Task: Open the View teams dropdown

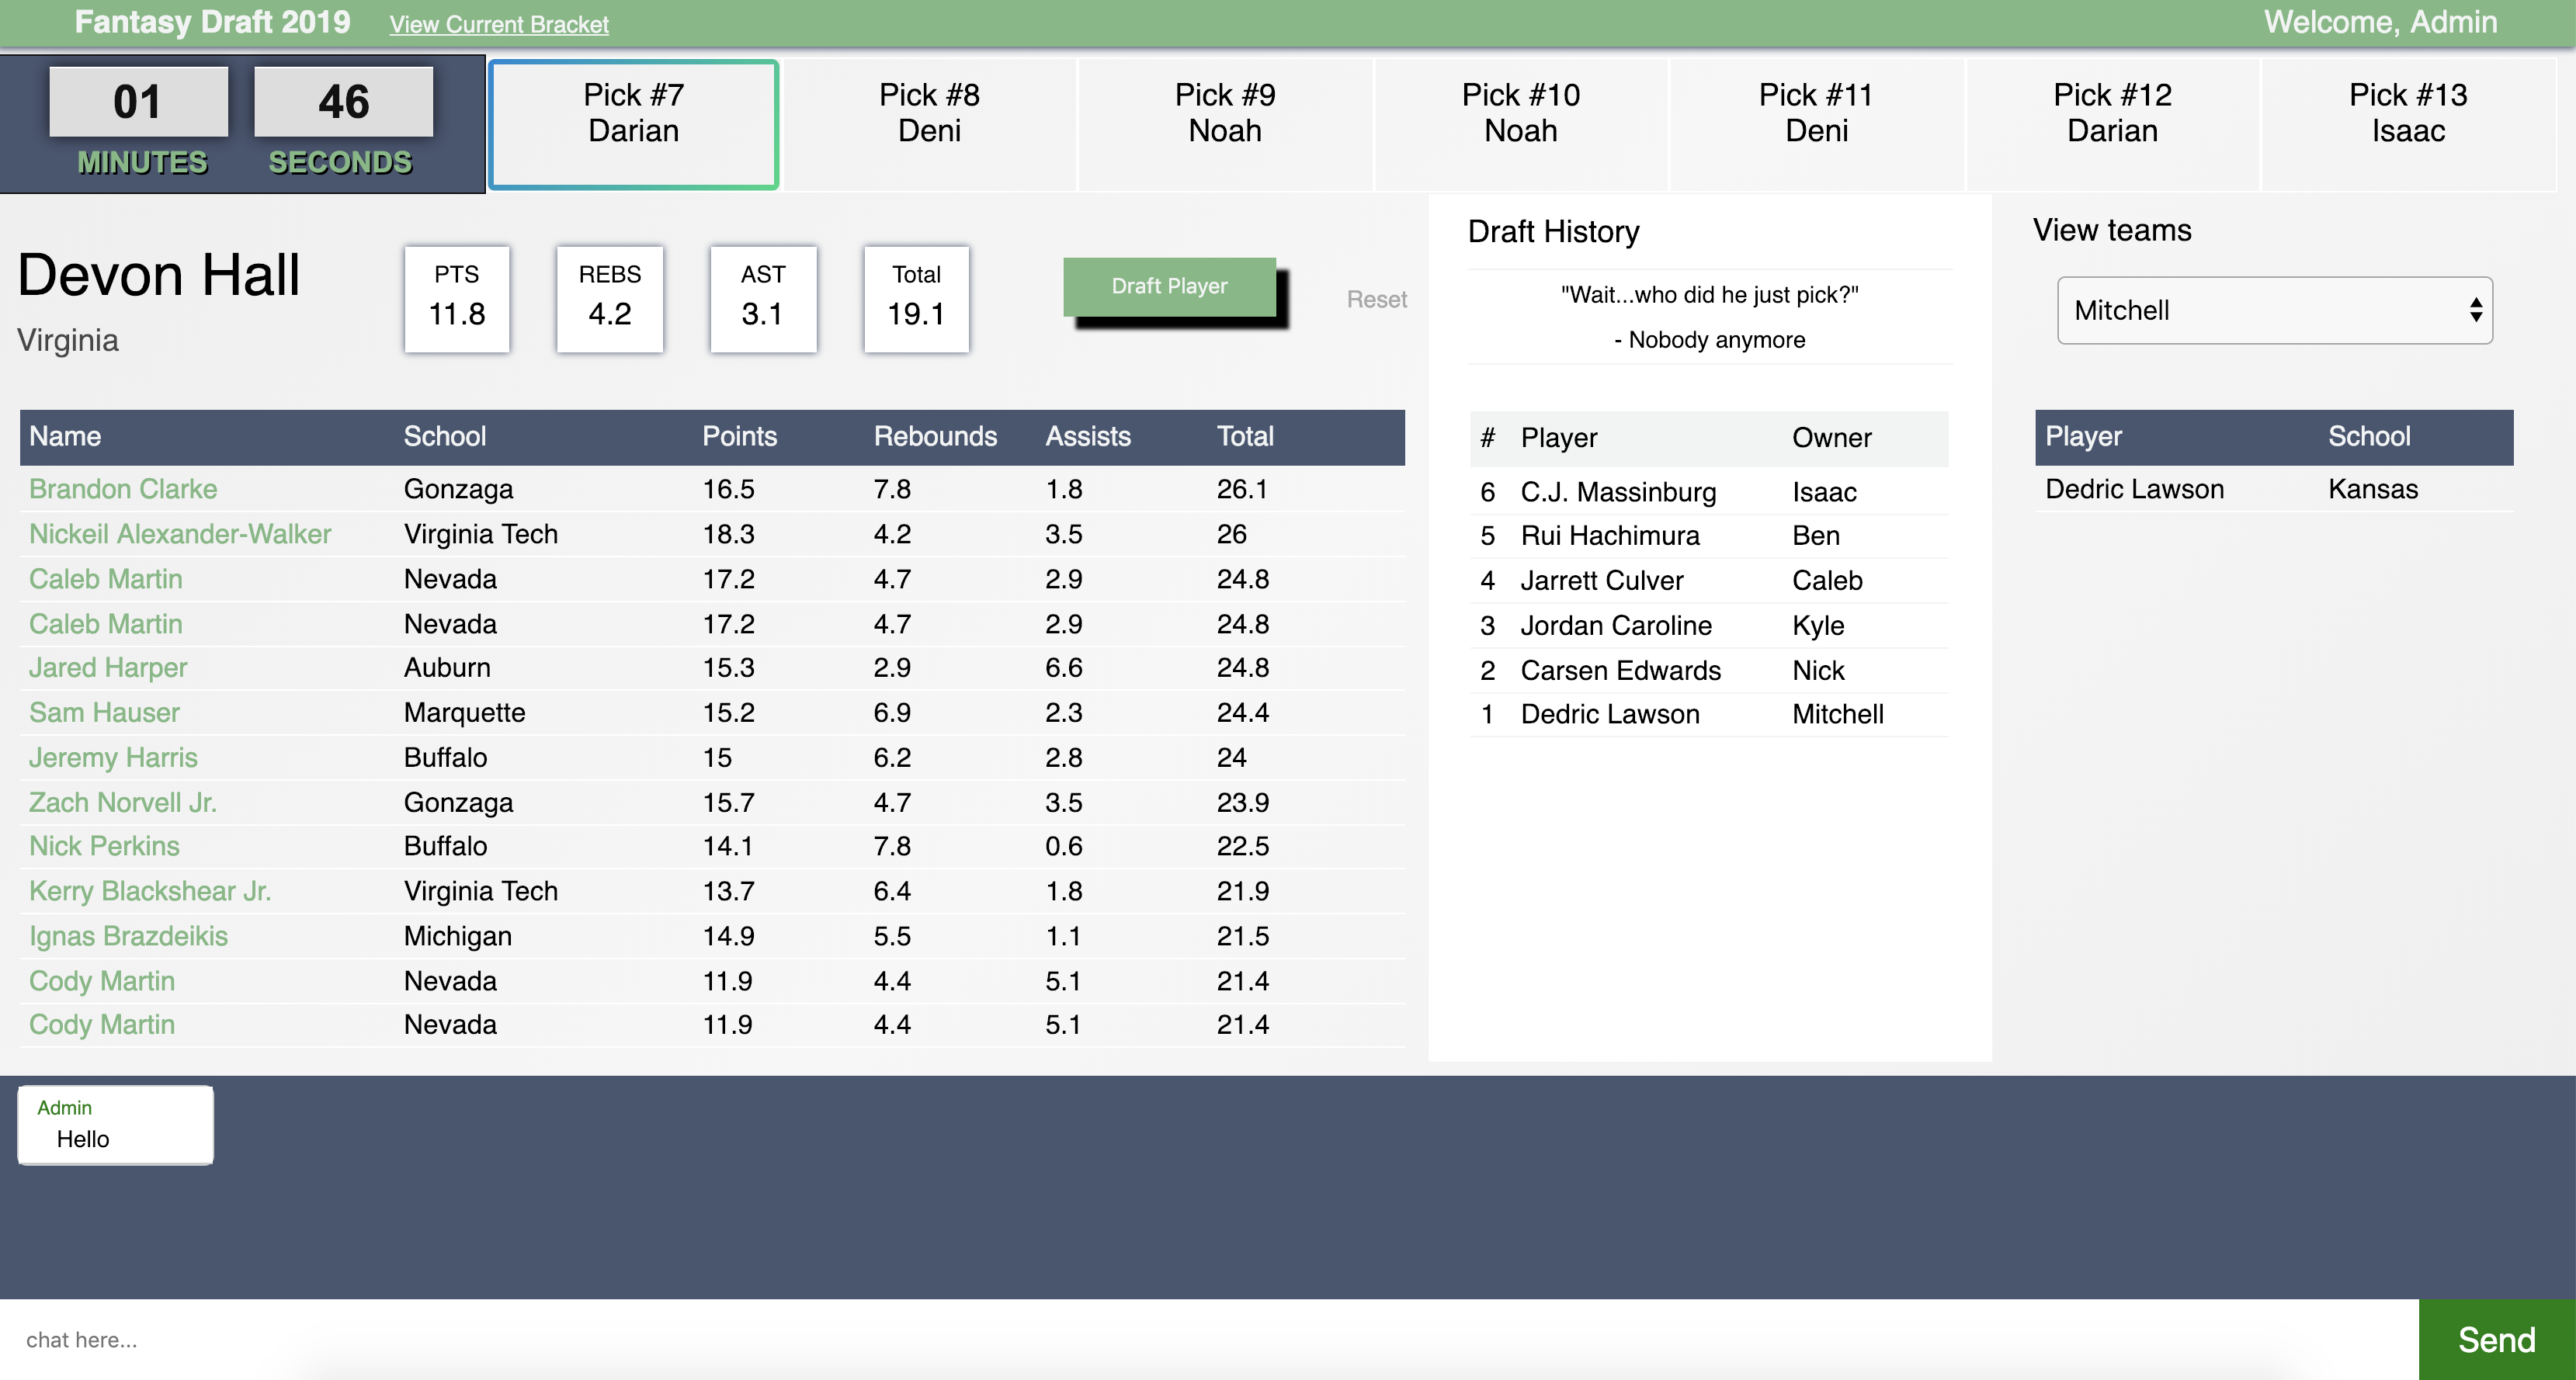Action: coord(2275,310)
